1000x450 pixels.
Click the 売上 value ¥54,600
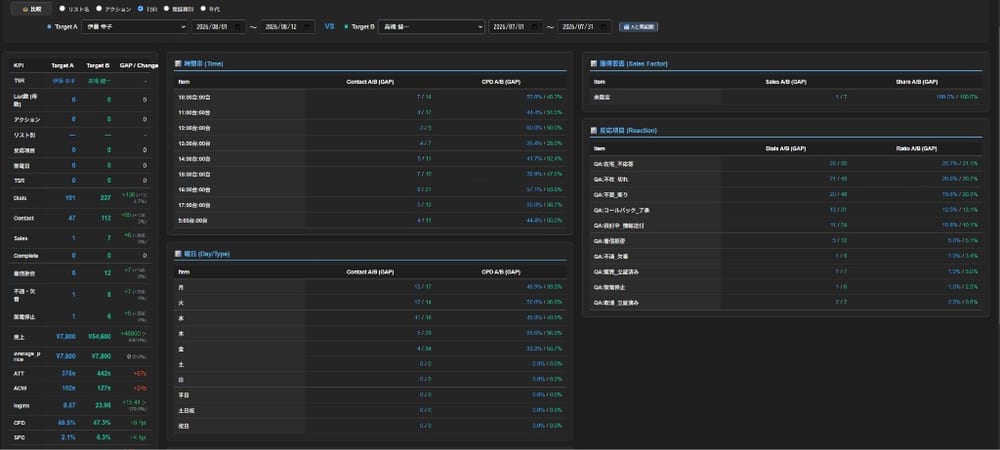click(x=99, y=336)
